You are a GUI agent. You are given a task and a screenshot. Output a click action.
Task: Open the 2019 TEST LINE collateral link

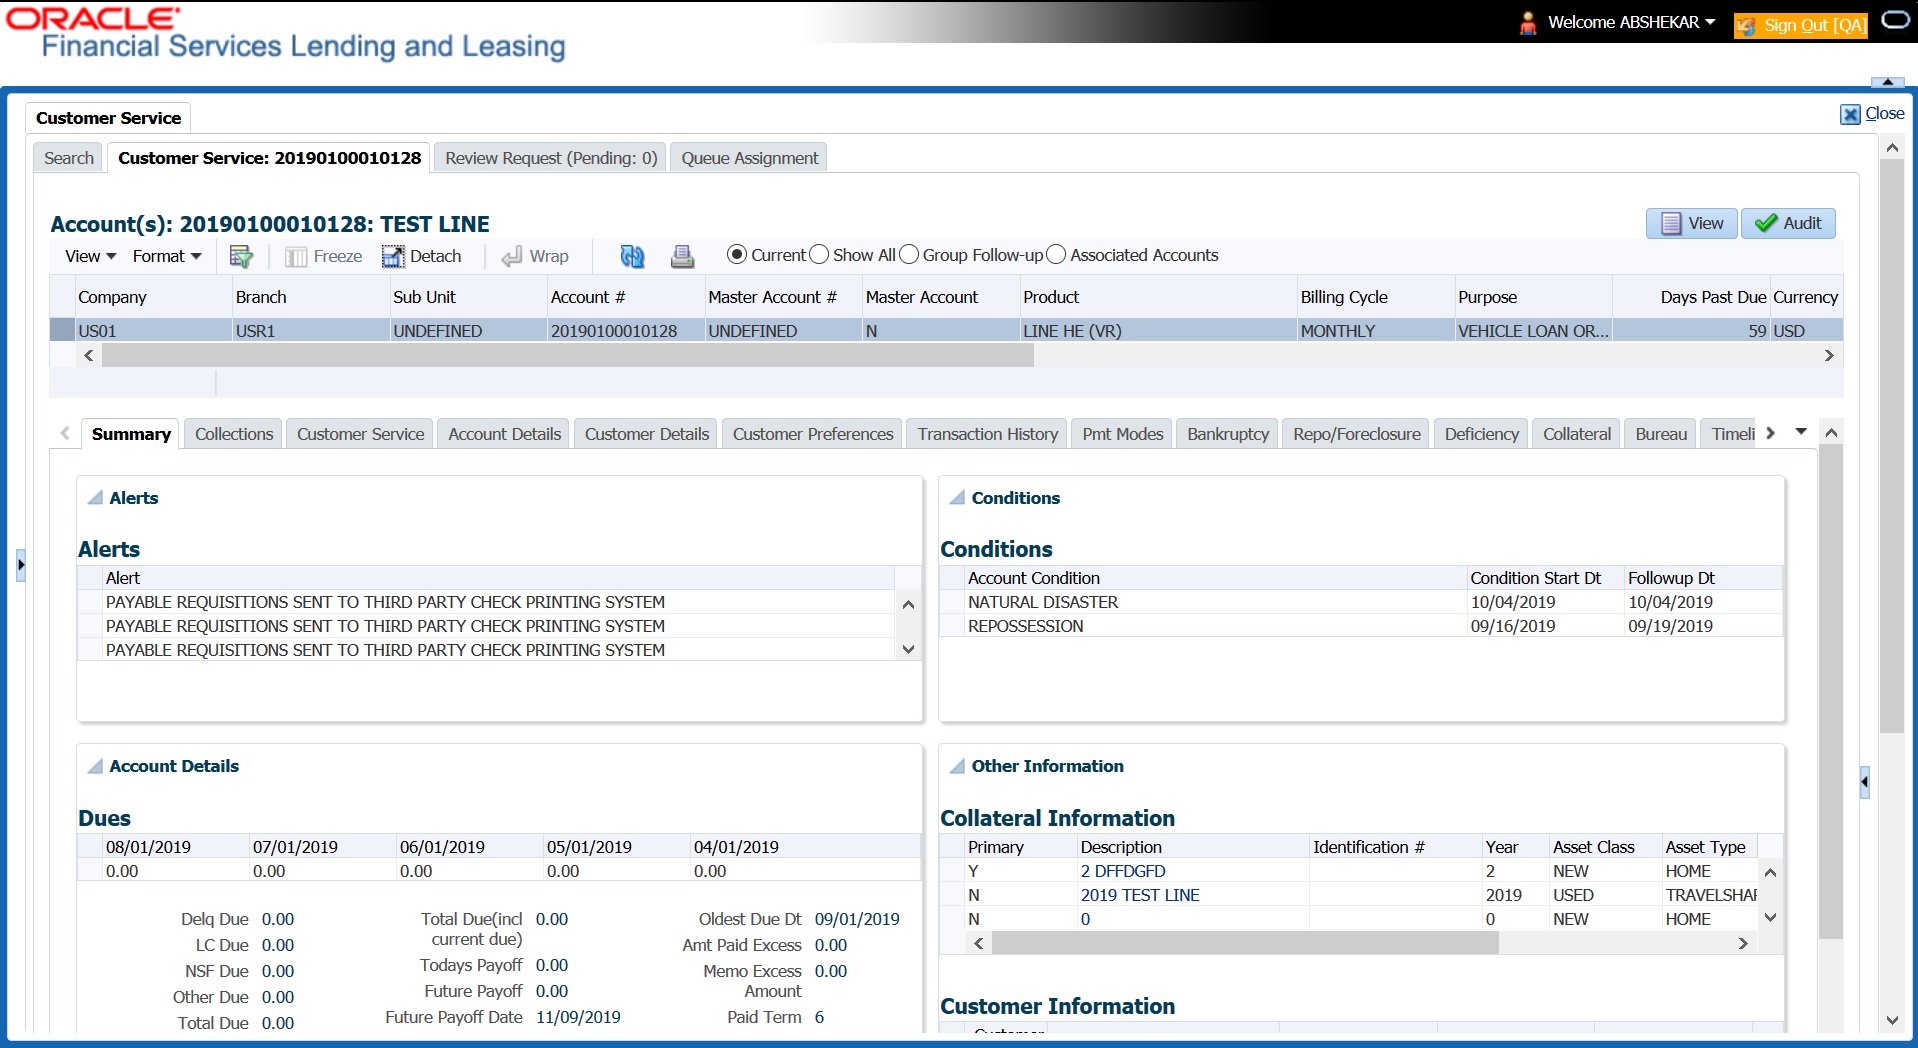point(1140,895)
